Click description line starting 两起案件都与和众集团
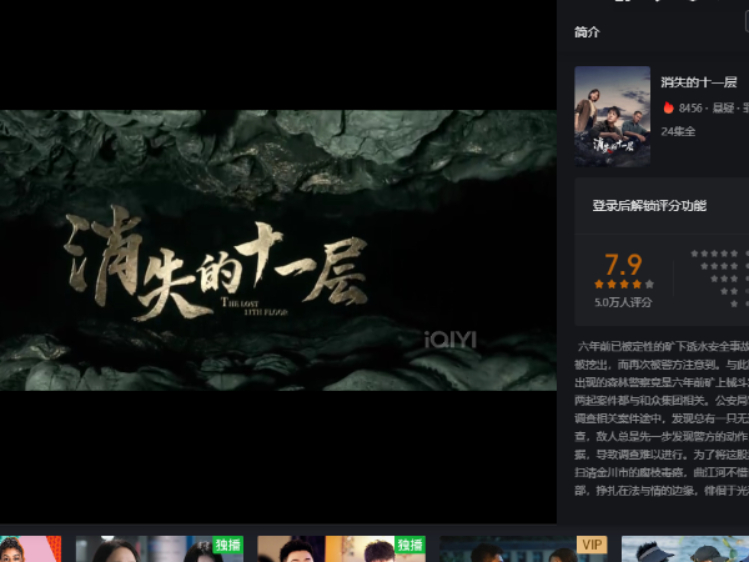The height and width of the screenshot is (562, 749). (662, 401)
